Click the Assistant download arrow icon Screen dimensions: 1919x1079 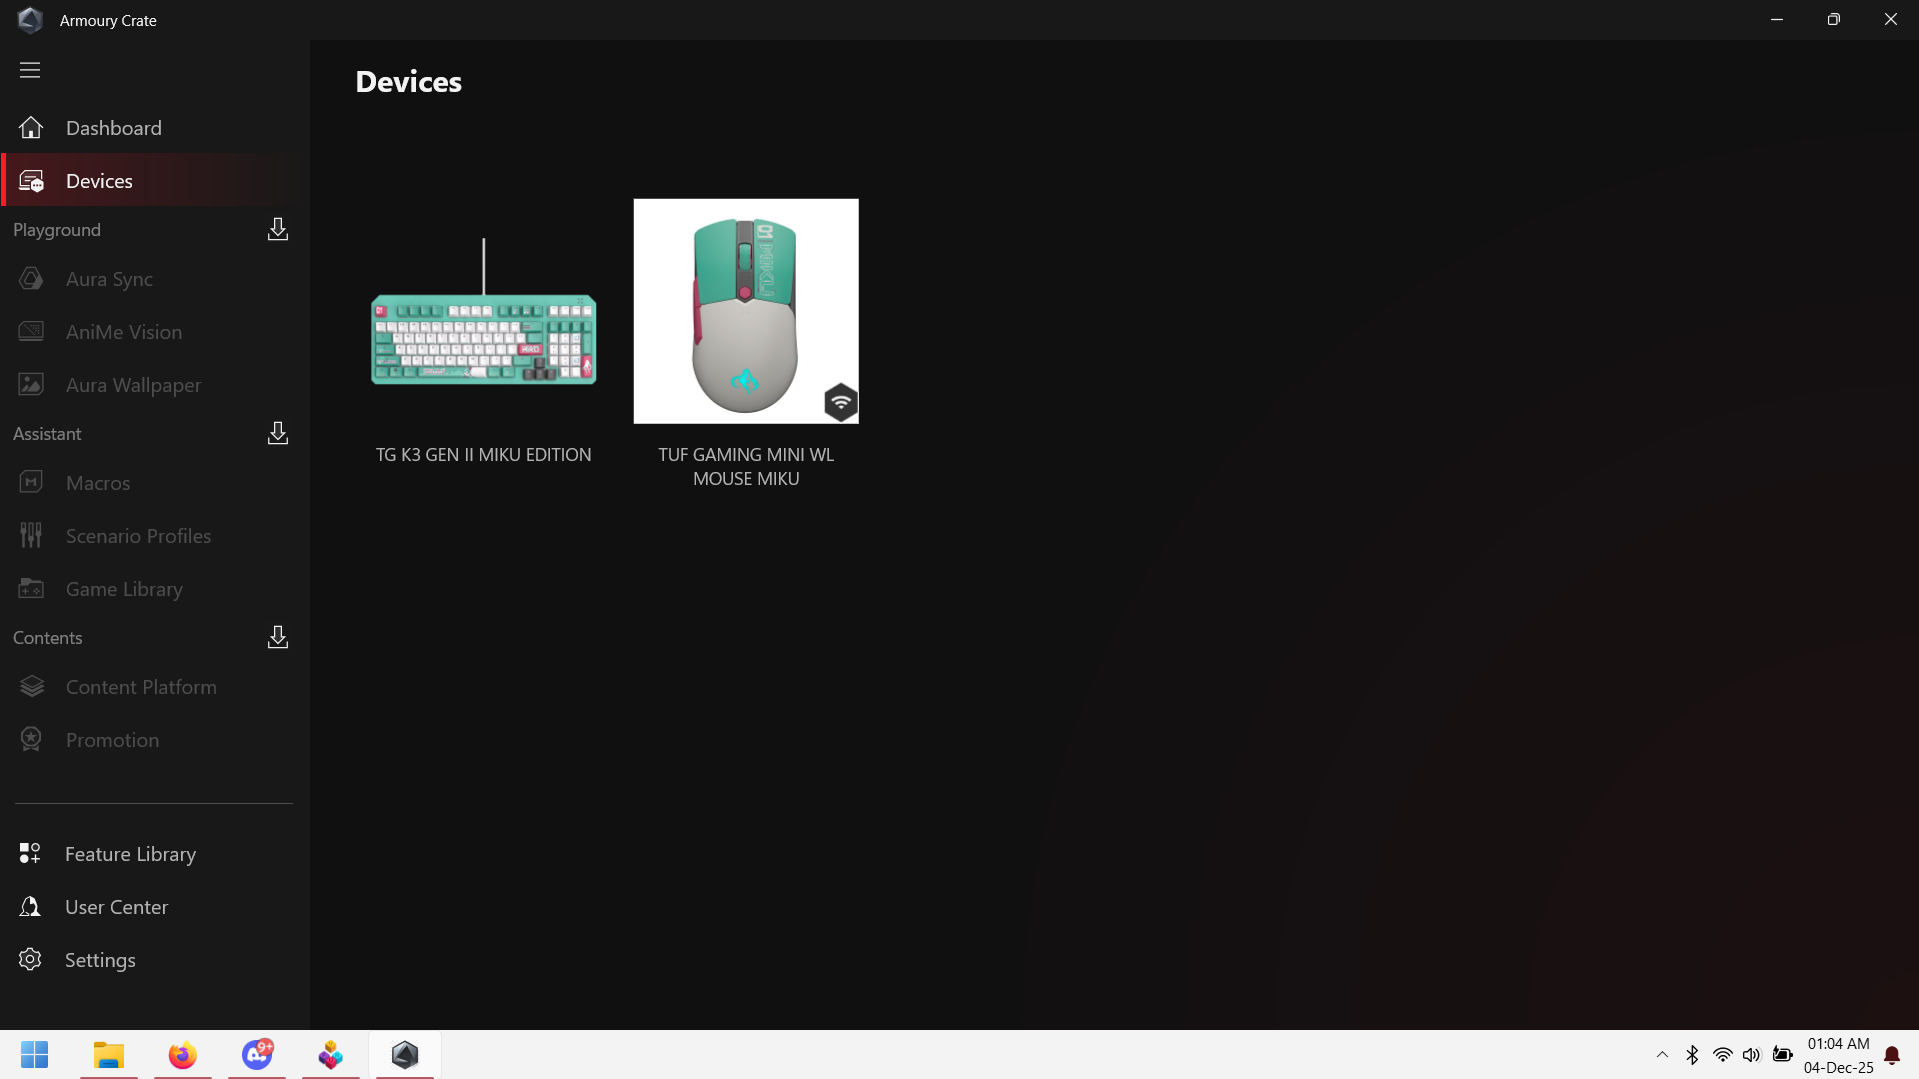click(x=278, y=434)
